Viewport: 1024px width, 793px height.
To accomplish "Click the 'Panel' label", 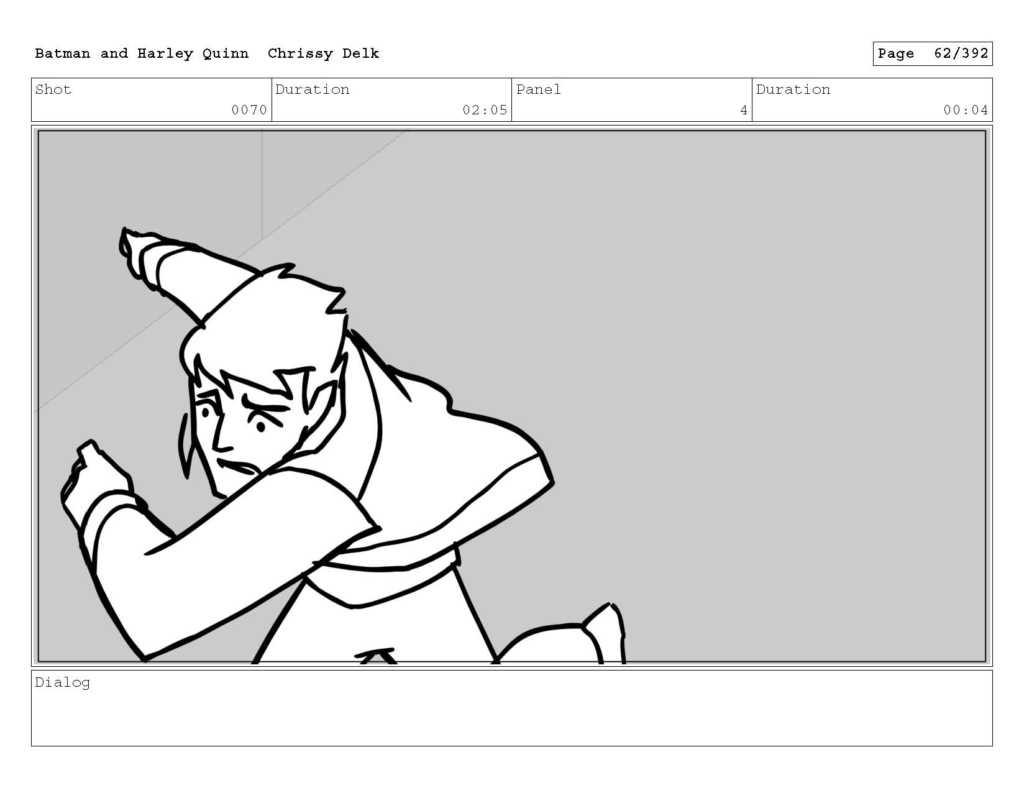I will pos(539,89).
